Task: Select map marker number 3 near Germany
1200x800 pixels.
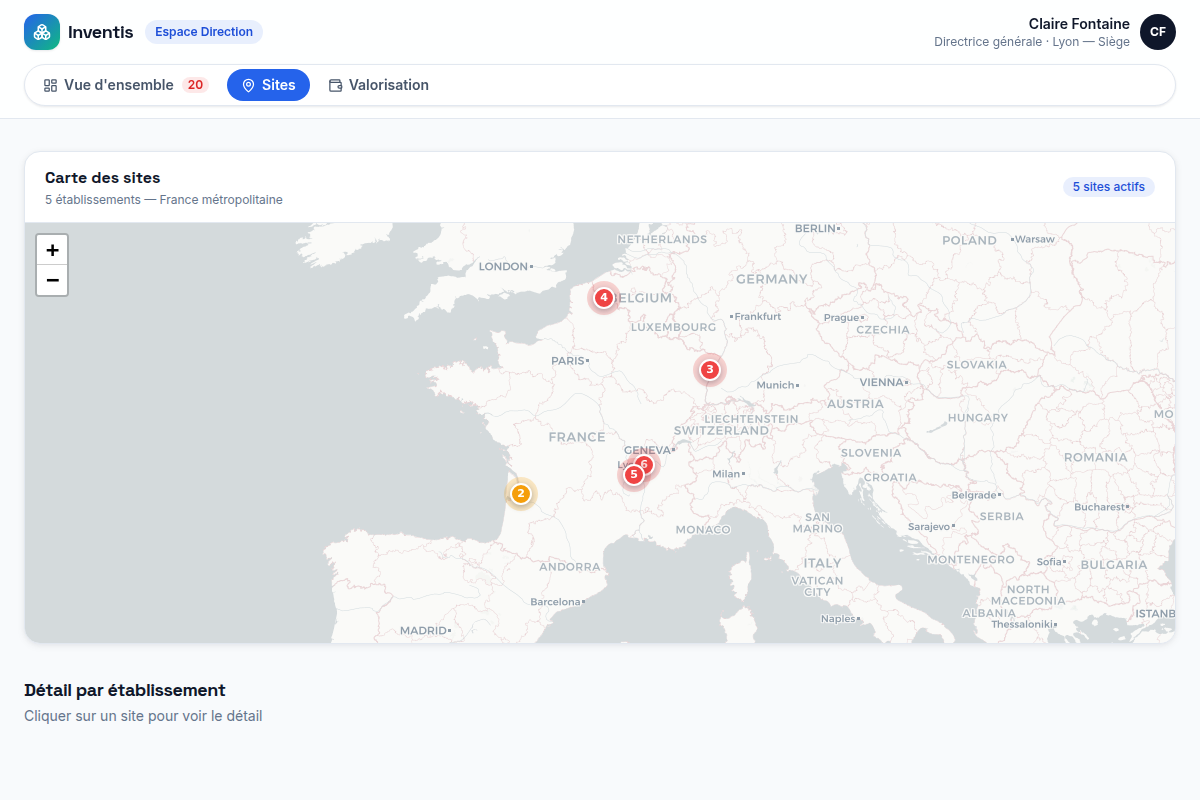Action: tap(710, 370)
